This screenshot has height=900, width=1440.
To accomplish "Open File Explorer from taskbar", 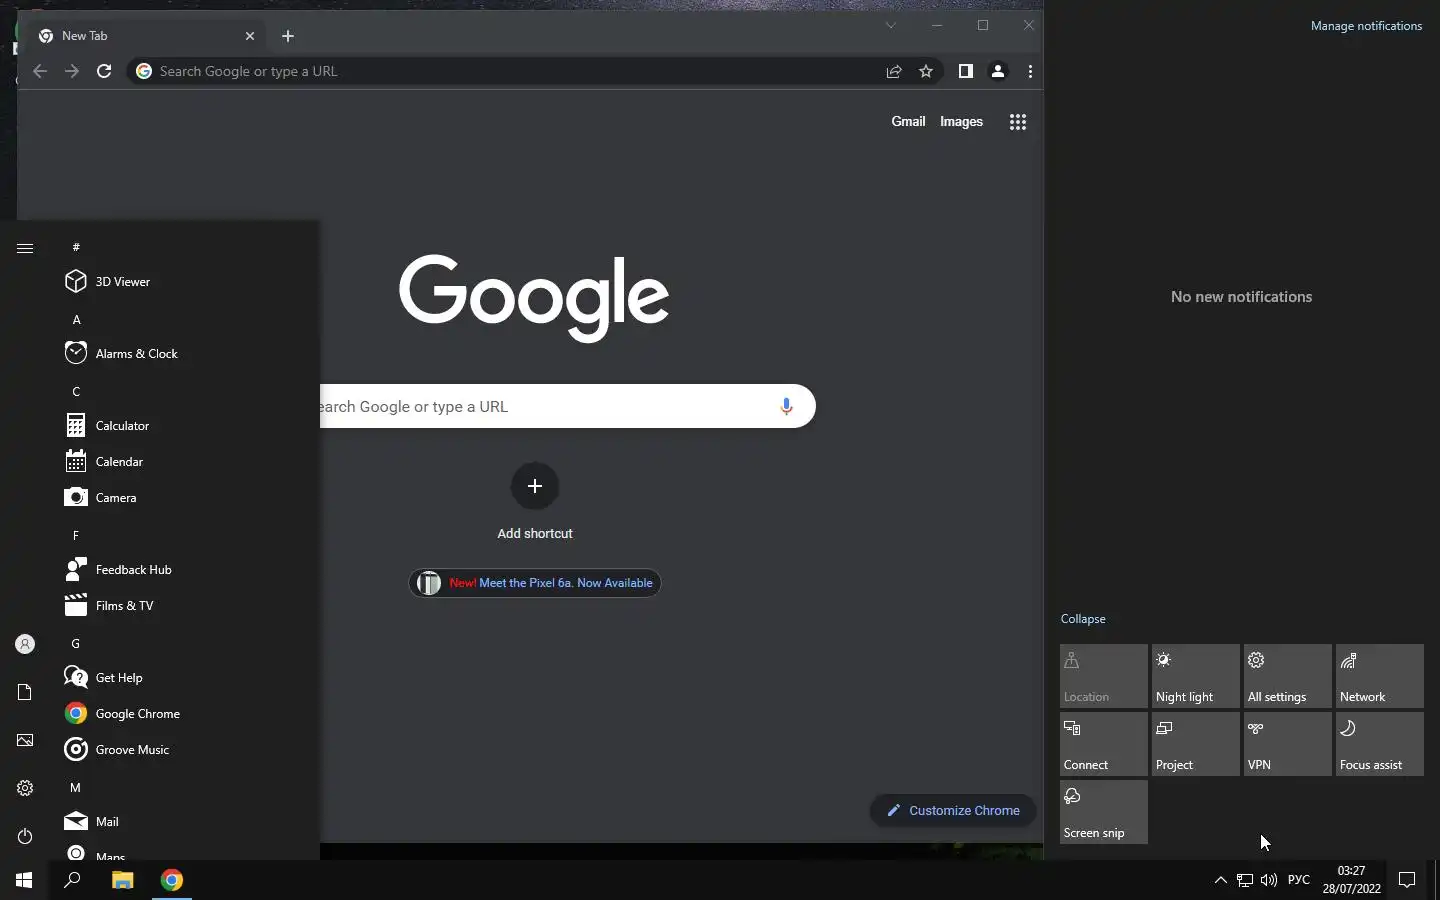I will pyautogui.click(x=122, y=880).
